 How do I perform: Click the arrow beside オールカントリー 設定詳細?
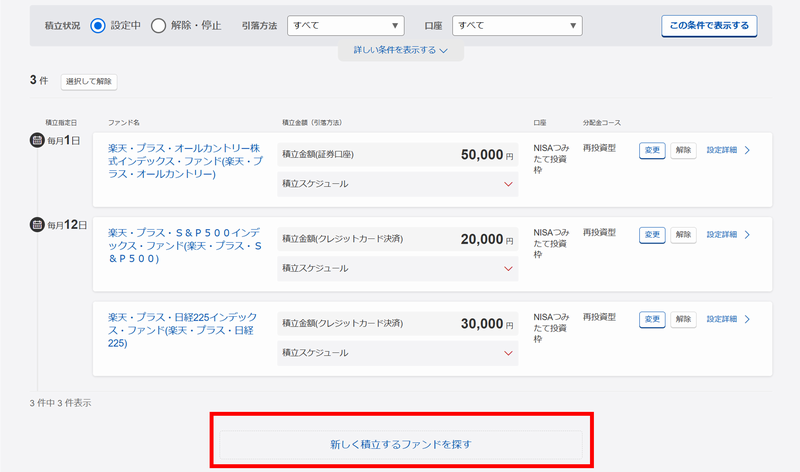pyautogui.click(x=747, y=150)
